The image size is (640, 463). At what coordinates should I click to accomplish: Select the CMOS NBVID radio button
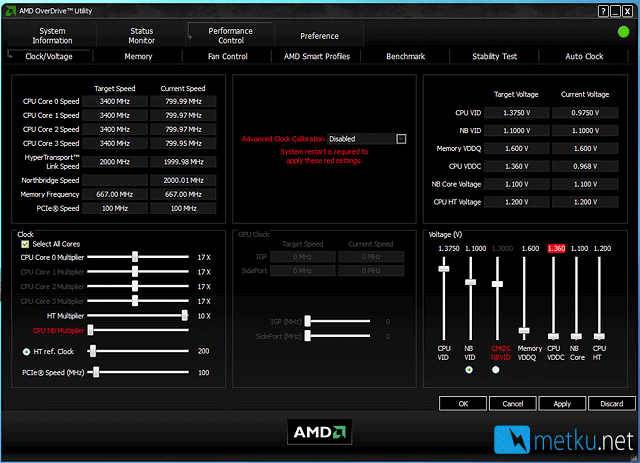(x=496, y=370)
